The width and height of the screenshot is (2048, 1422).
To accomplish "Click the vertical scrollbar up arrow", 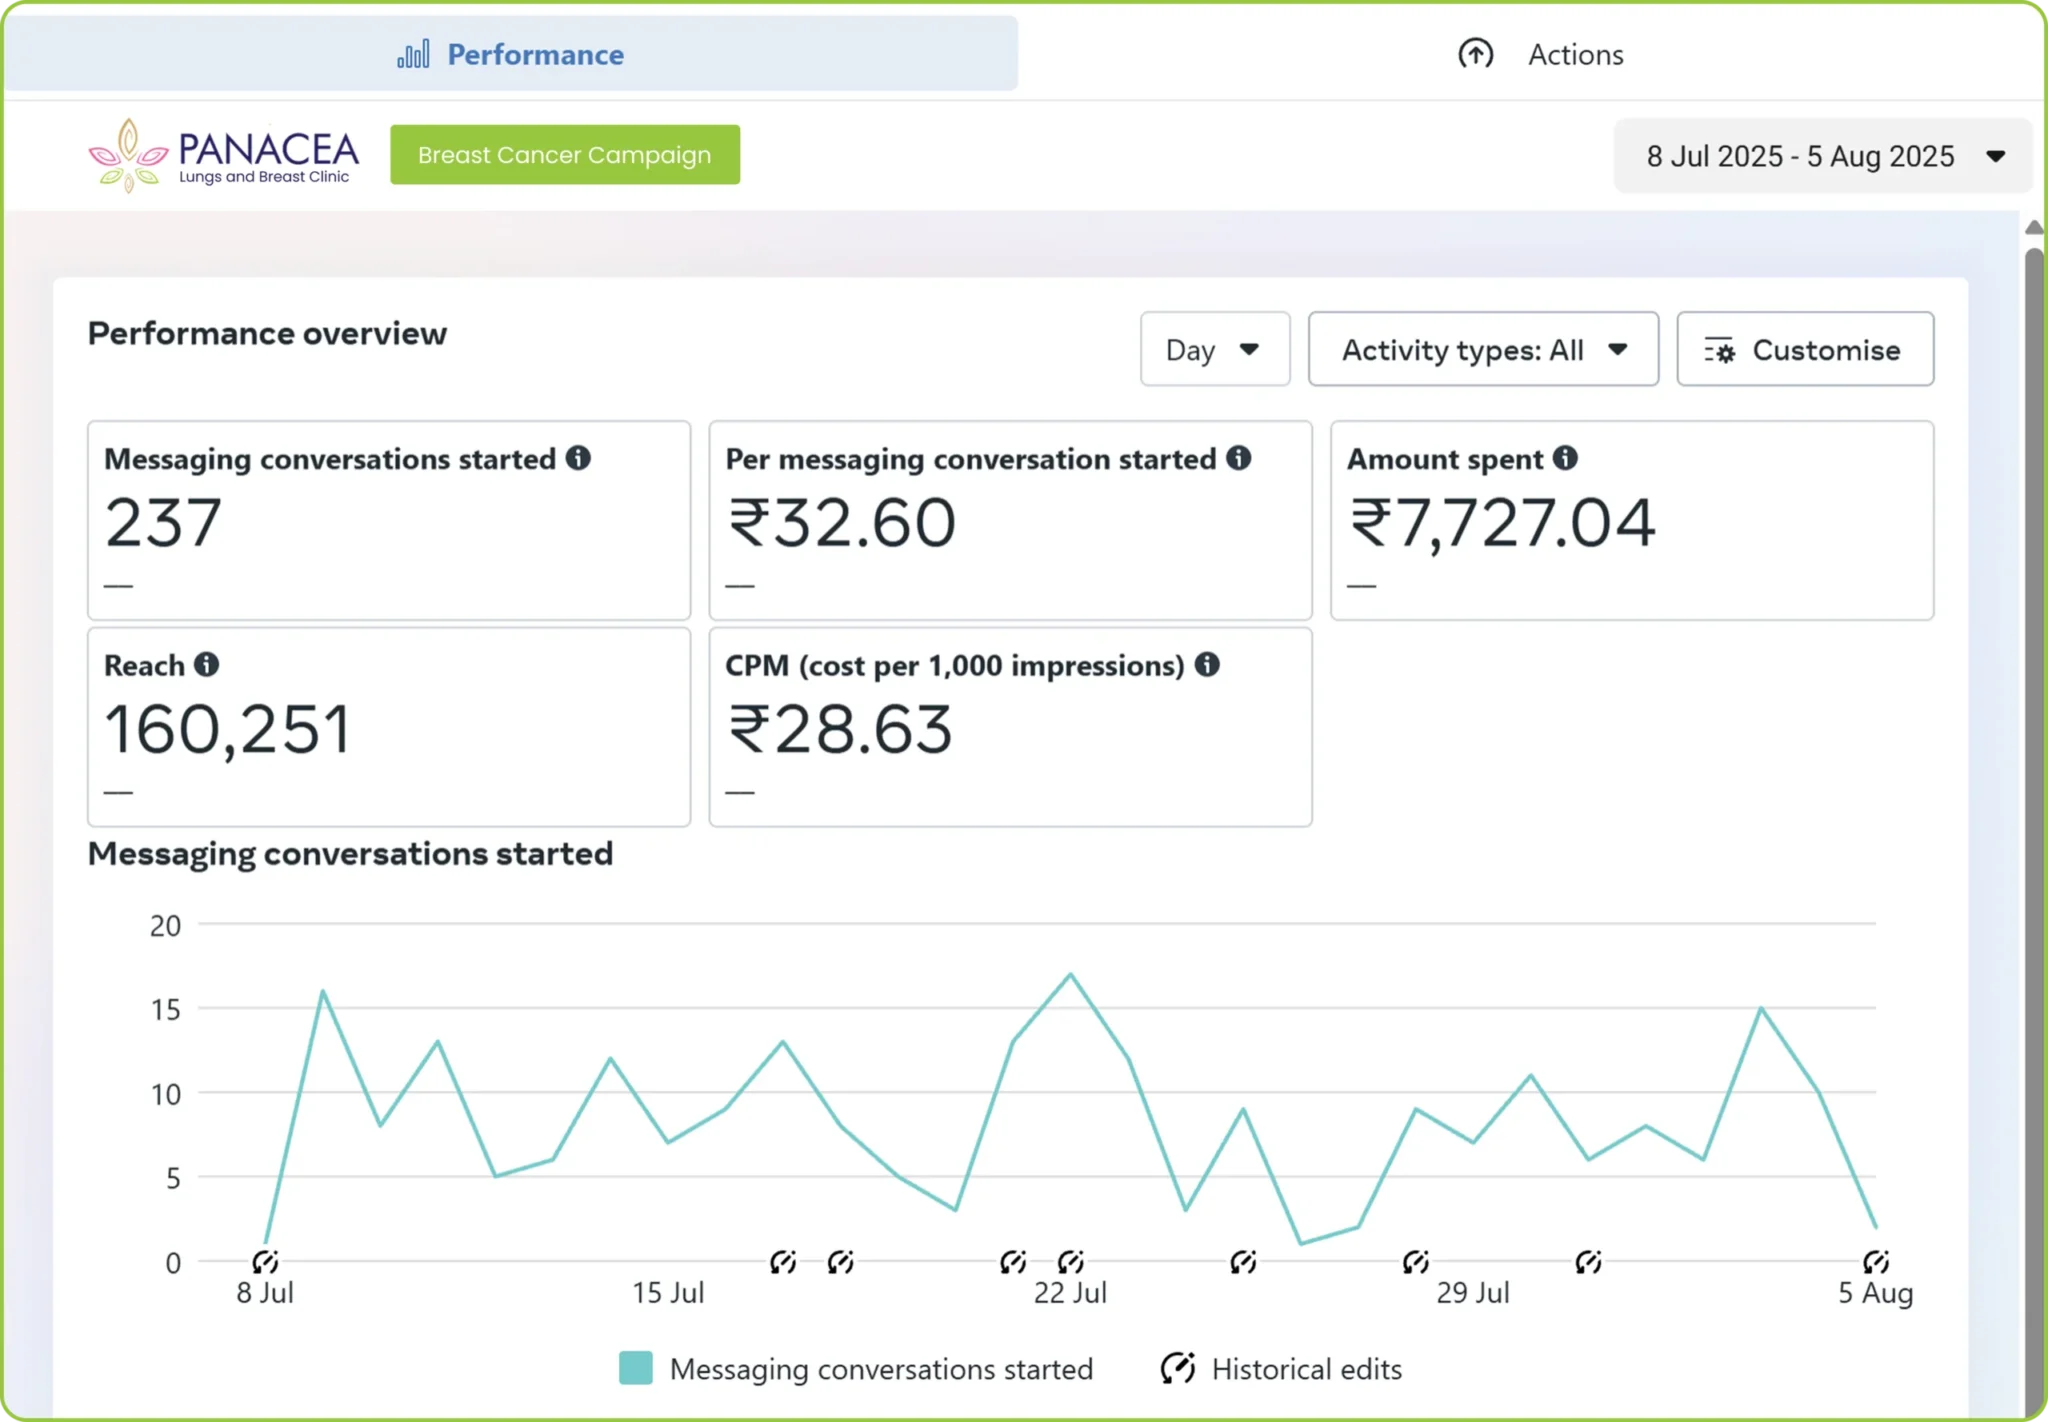I will point(2034,228).
